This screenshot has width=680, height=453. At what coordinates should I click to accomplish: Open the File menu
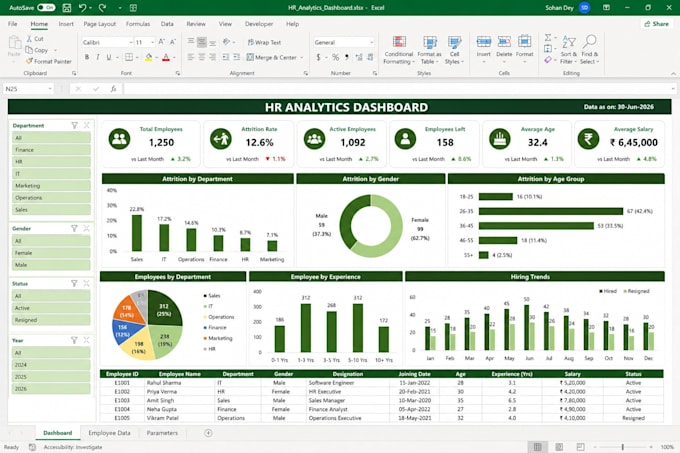(x=13, y=24)
